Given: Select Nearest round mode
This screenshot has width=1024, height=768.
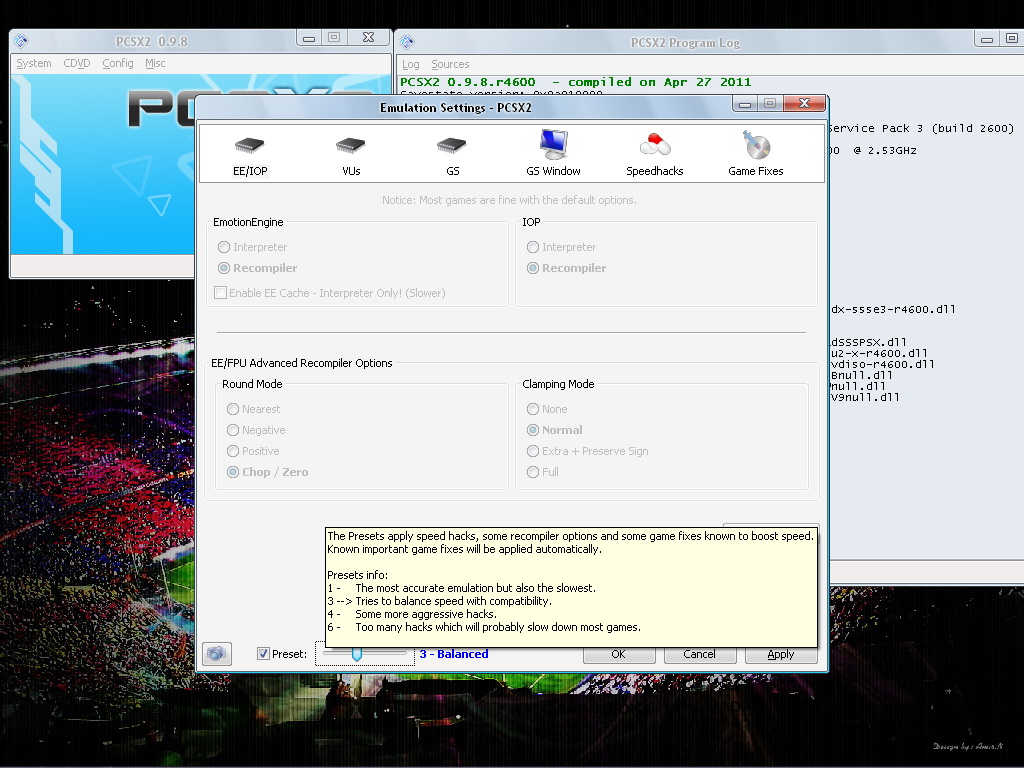Looking at the screenshot, I should click(x=232, y=409).
